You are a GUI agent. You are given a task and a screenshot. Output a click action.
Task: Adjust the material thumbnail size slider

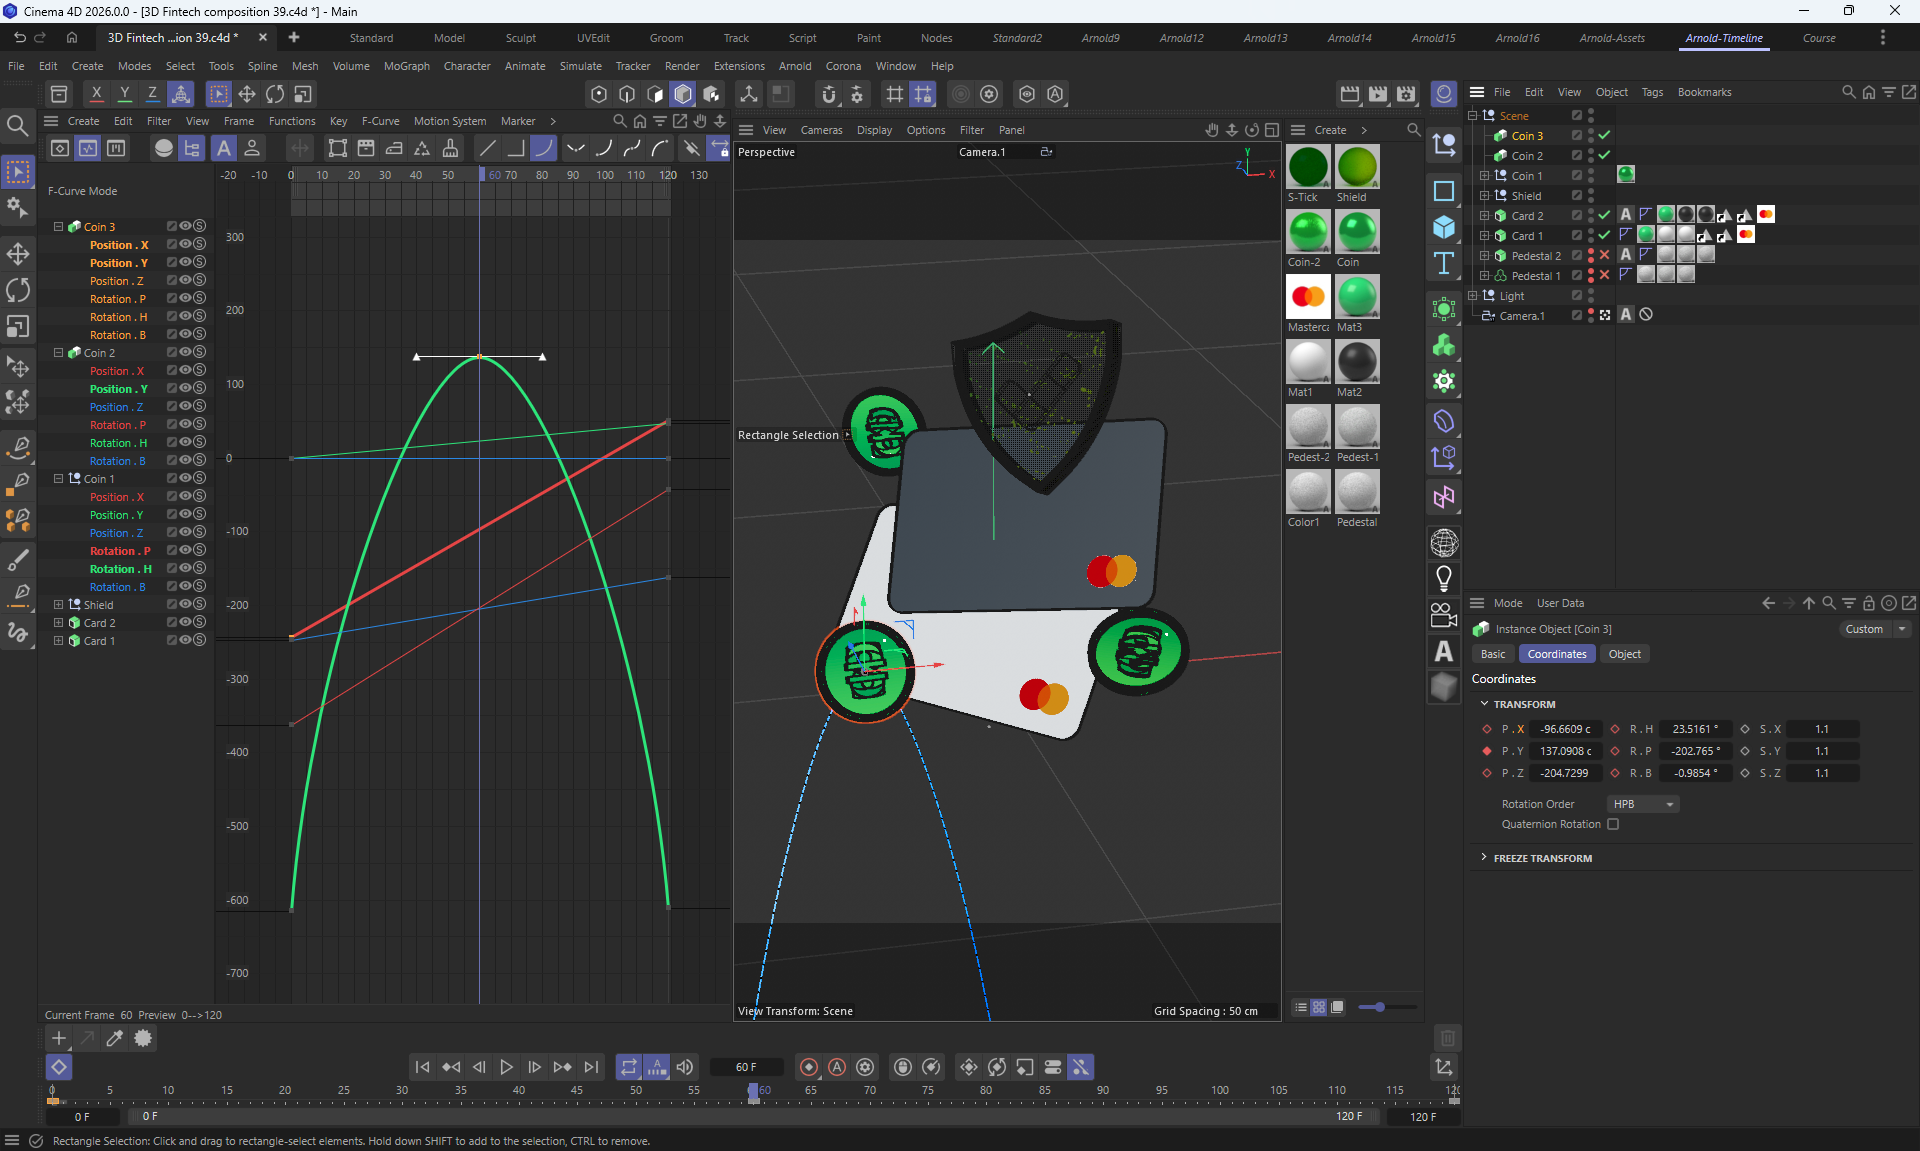[1379, 1007]
